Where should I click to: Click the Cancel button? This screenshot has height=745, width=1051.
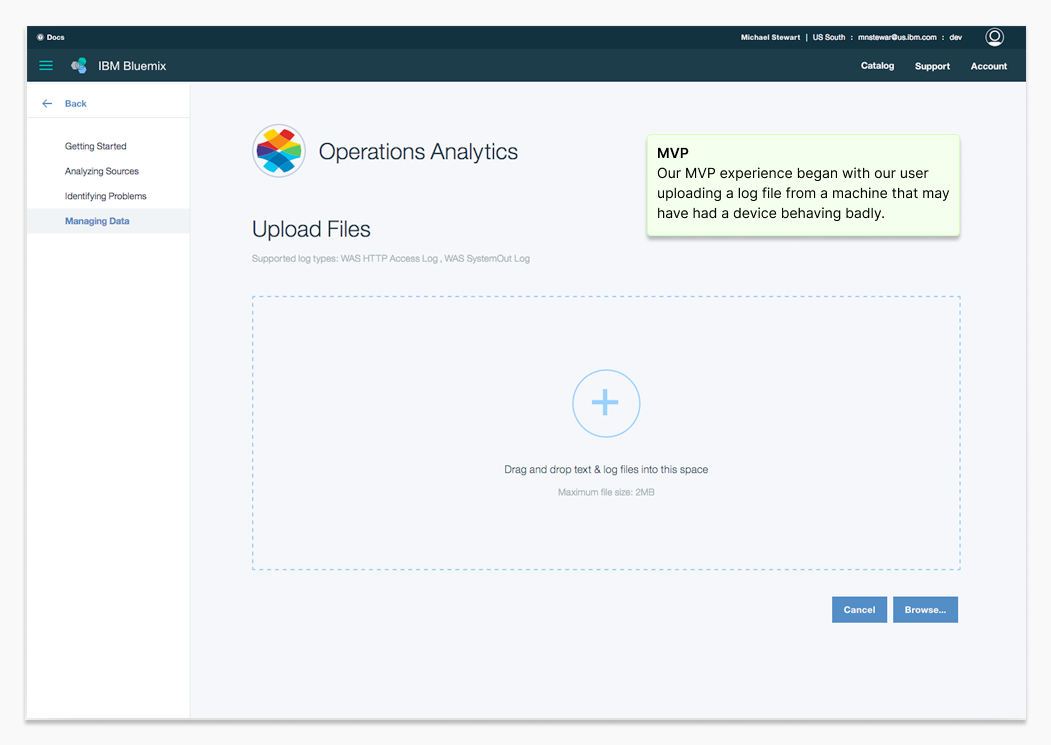coord(858,609)
